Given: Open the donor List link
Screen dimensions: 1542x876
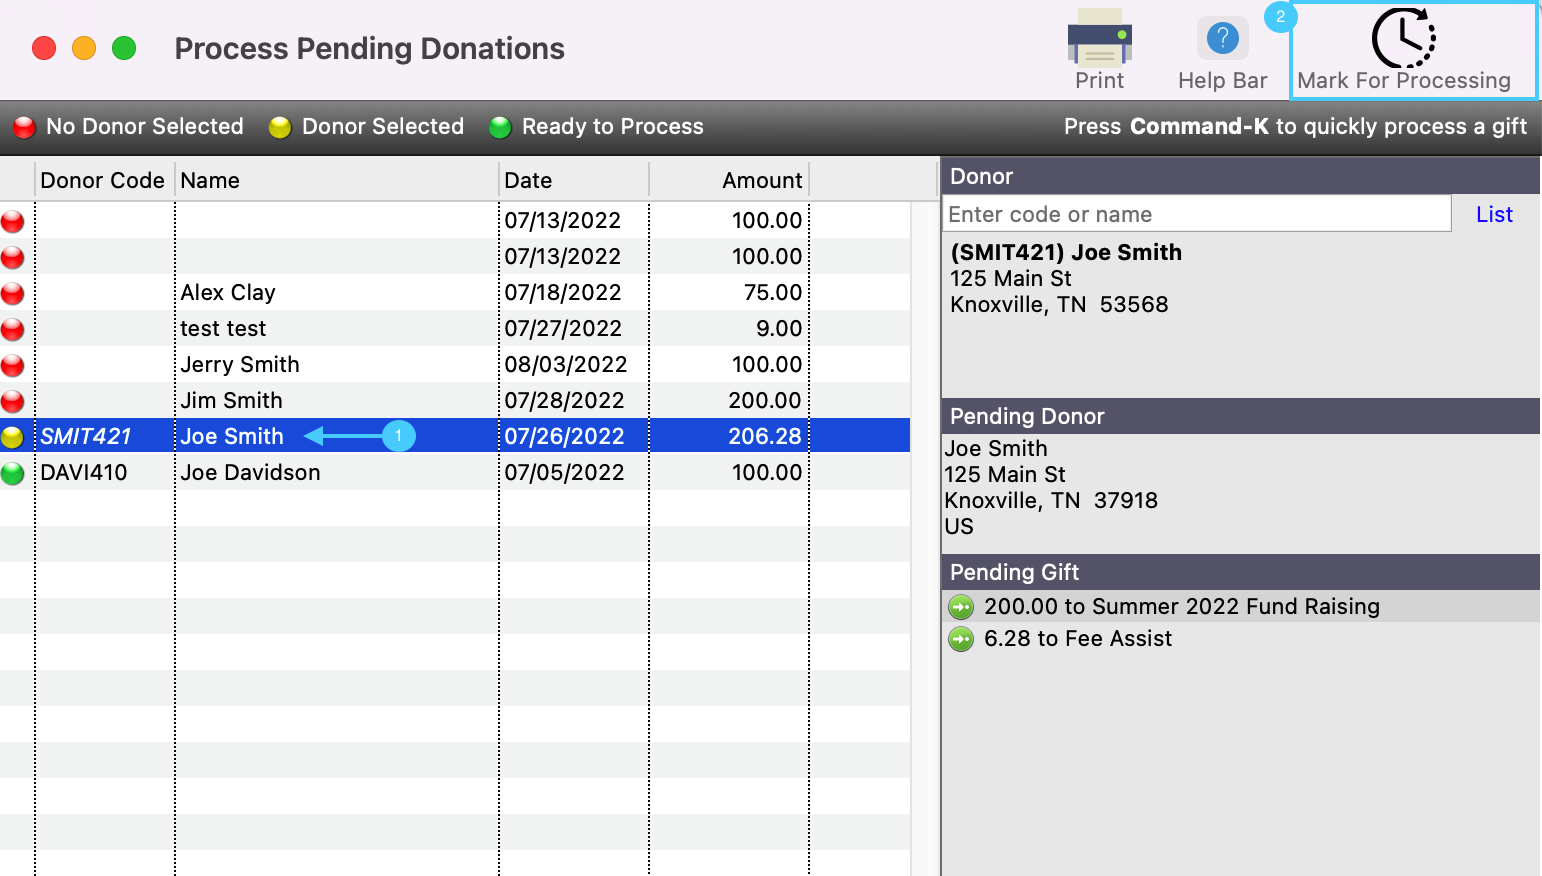Looking at the screenshot, I should click(x=1494, y=214).
